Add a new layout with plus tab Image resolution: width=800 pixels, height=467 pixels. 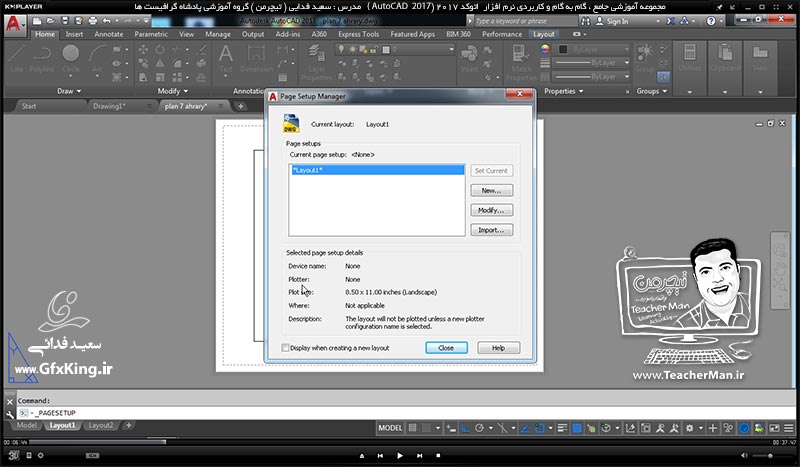(x=129, y=425)
